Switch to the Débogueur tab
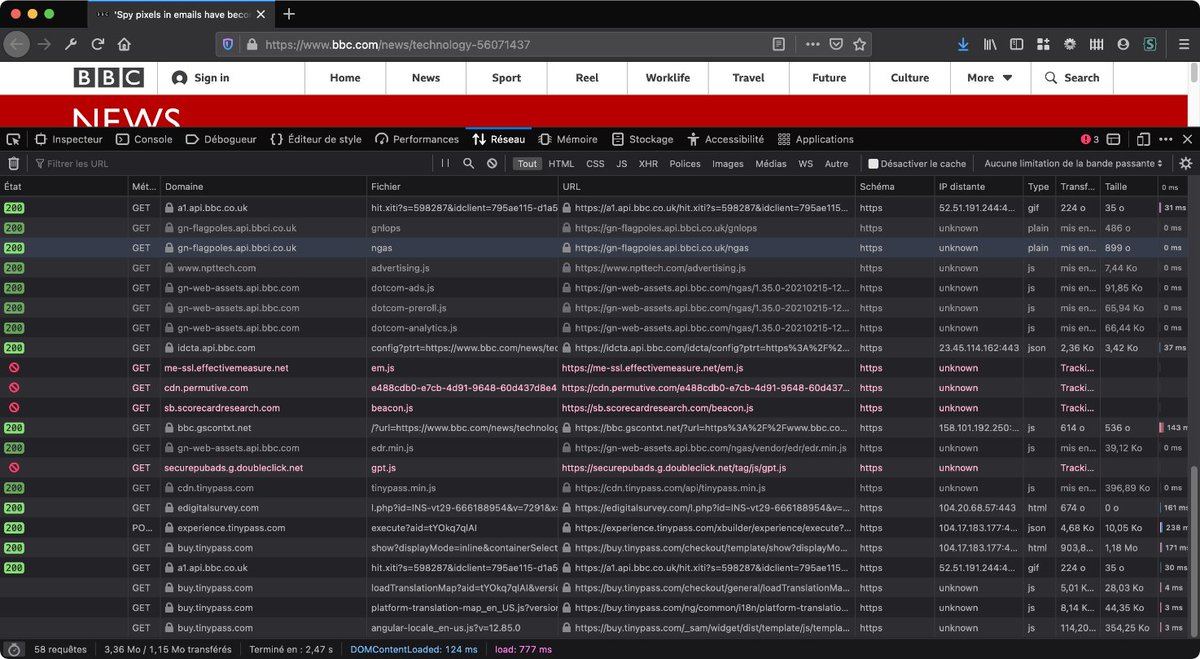This screenshot has width=1200, height=659. 221,139
